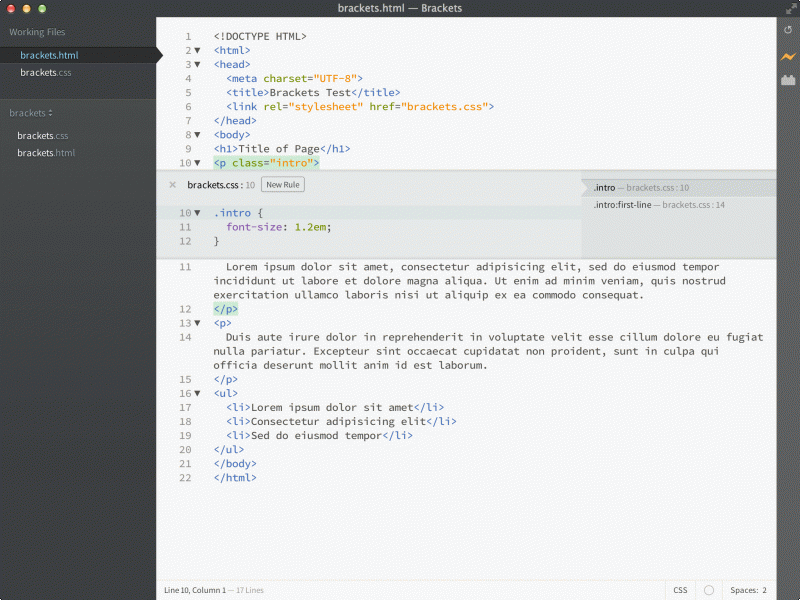Viewport: 800px width, 600px height.
Task: Click the DOCTYPE HTML line
Action: click(260, 36)
